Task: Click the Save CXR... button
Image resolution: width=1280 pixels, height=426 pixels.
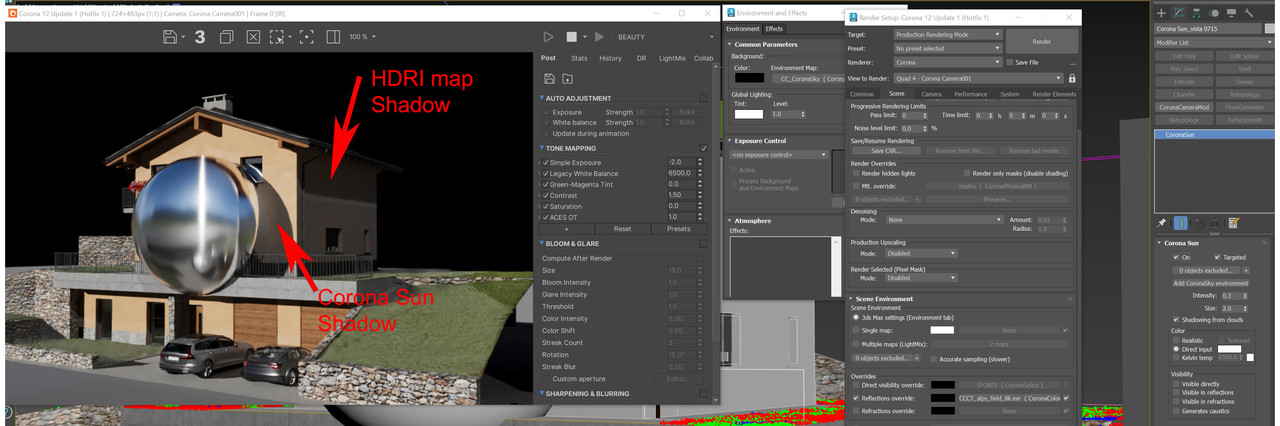Action: [x=887, y=151]
